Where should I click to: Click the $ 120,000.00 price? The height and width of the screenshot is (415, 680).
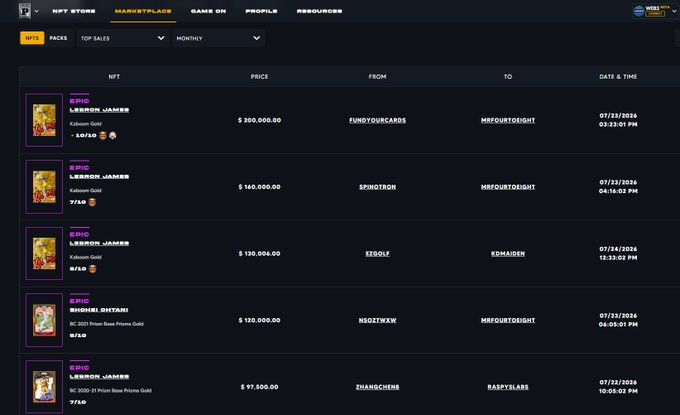[259, 320]
